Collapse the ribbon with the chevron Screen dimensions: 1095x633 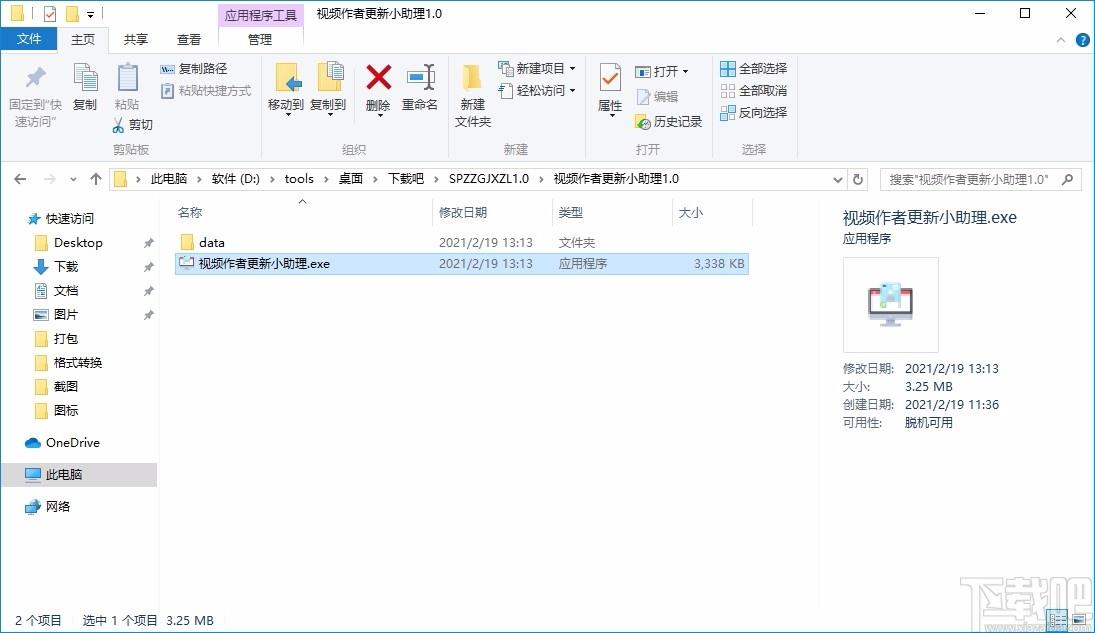tap(1060, 40)
